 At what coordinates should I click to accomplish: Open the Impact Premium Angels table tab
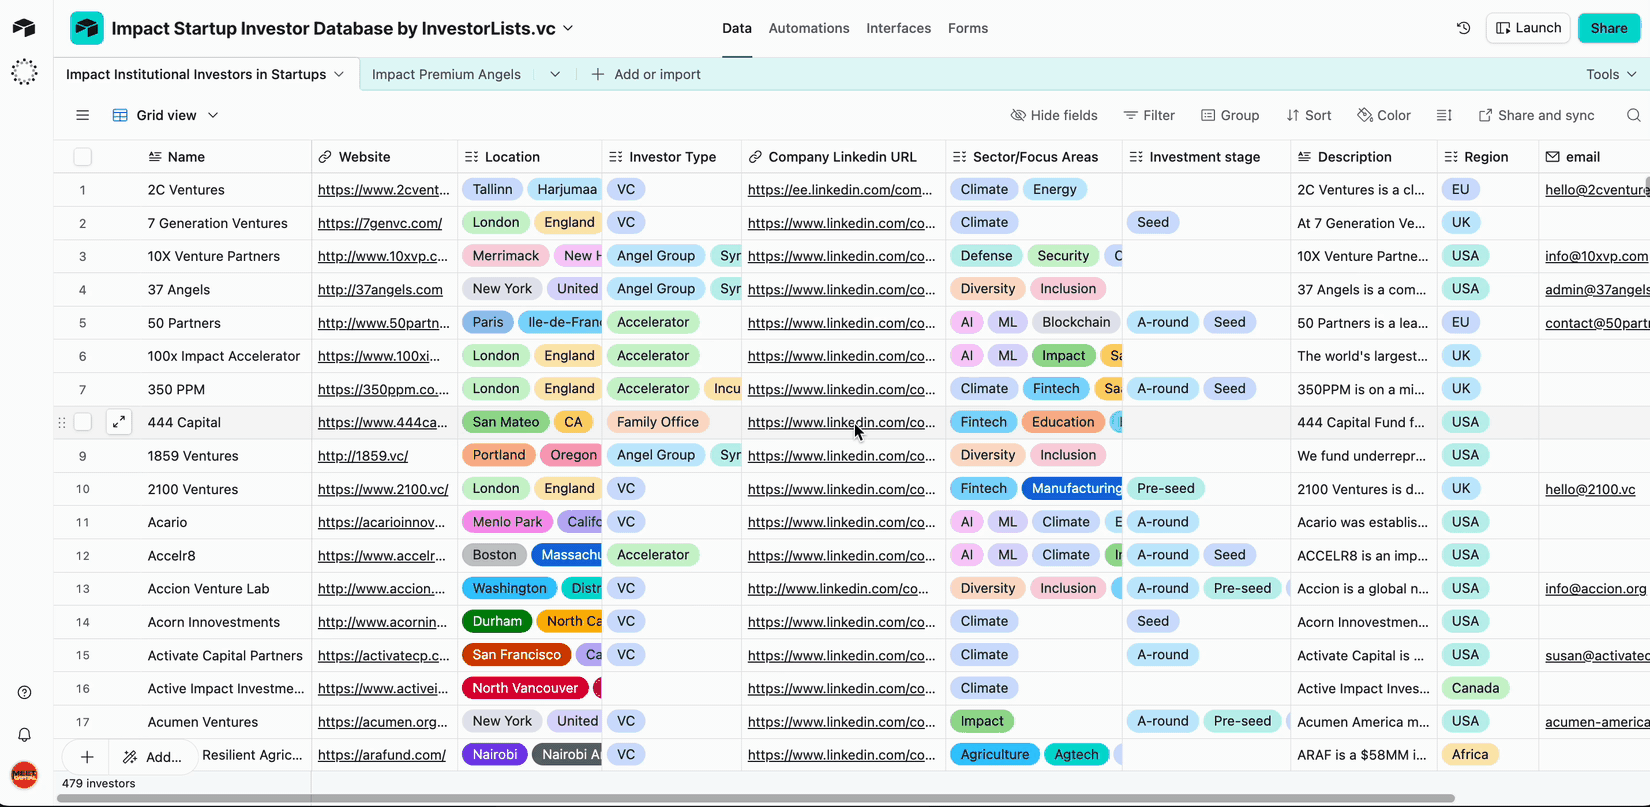point(446,74)
